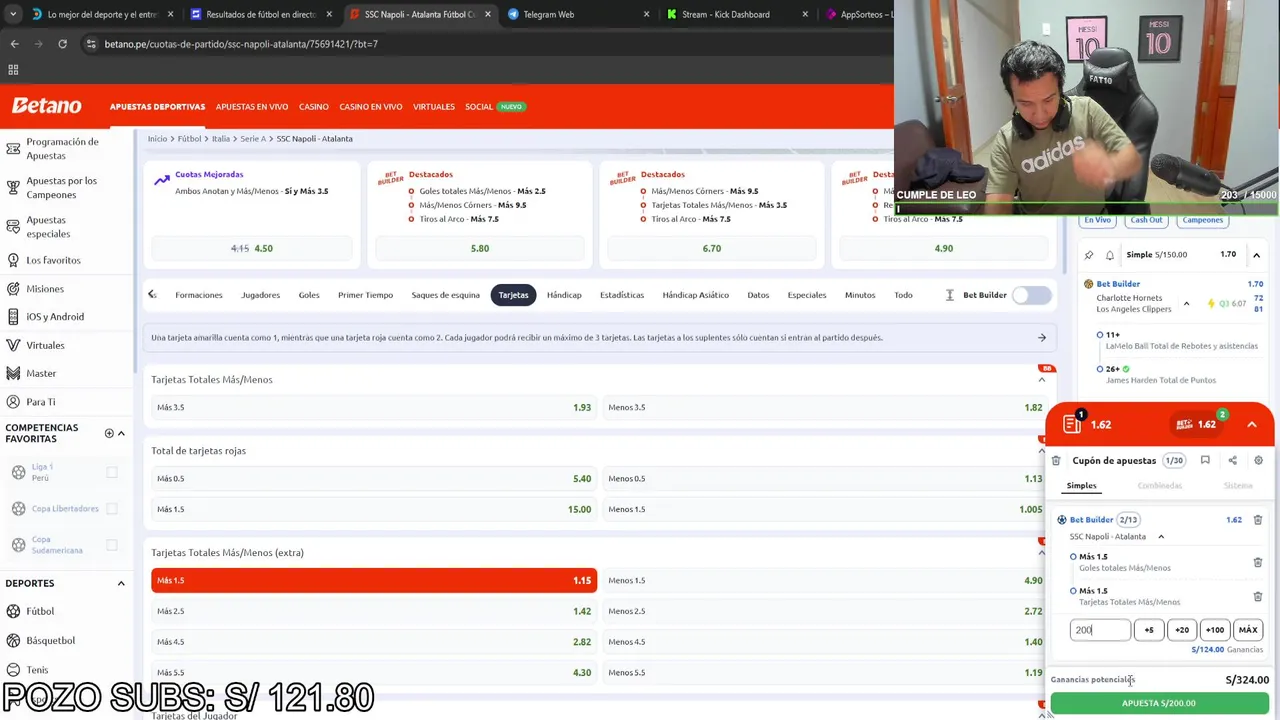Viewport: 1280px width, 720px height.
Task: Place bet with Apuesta S/200.00 button
Action: coord(1159,703)
